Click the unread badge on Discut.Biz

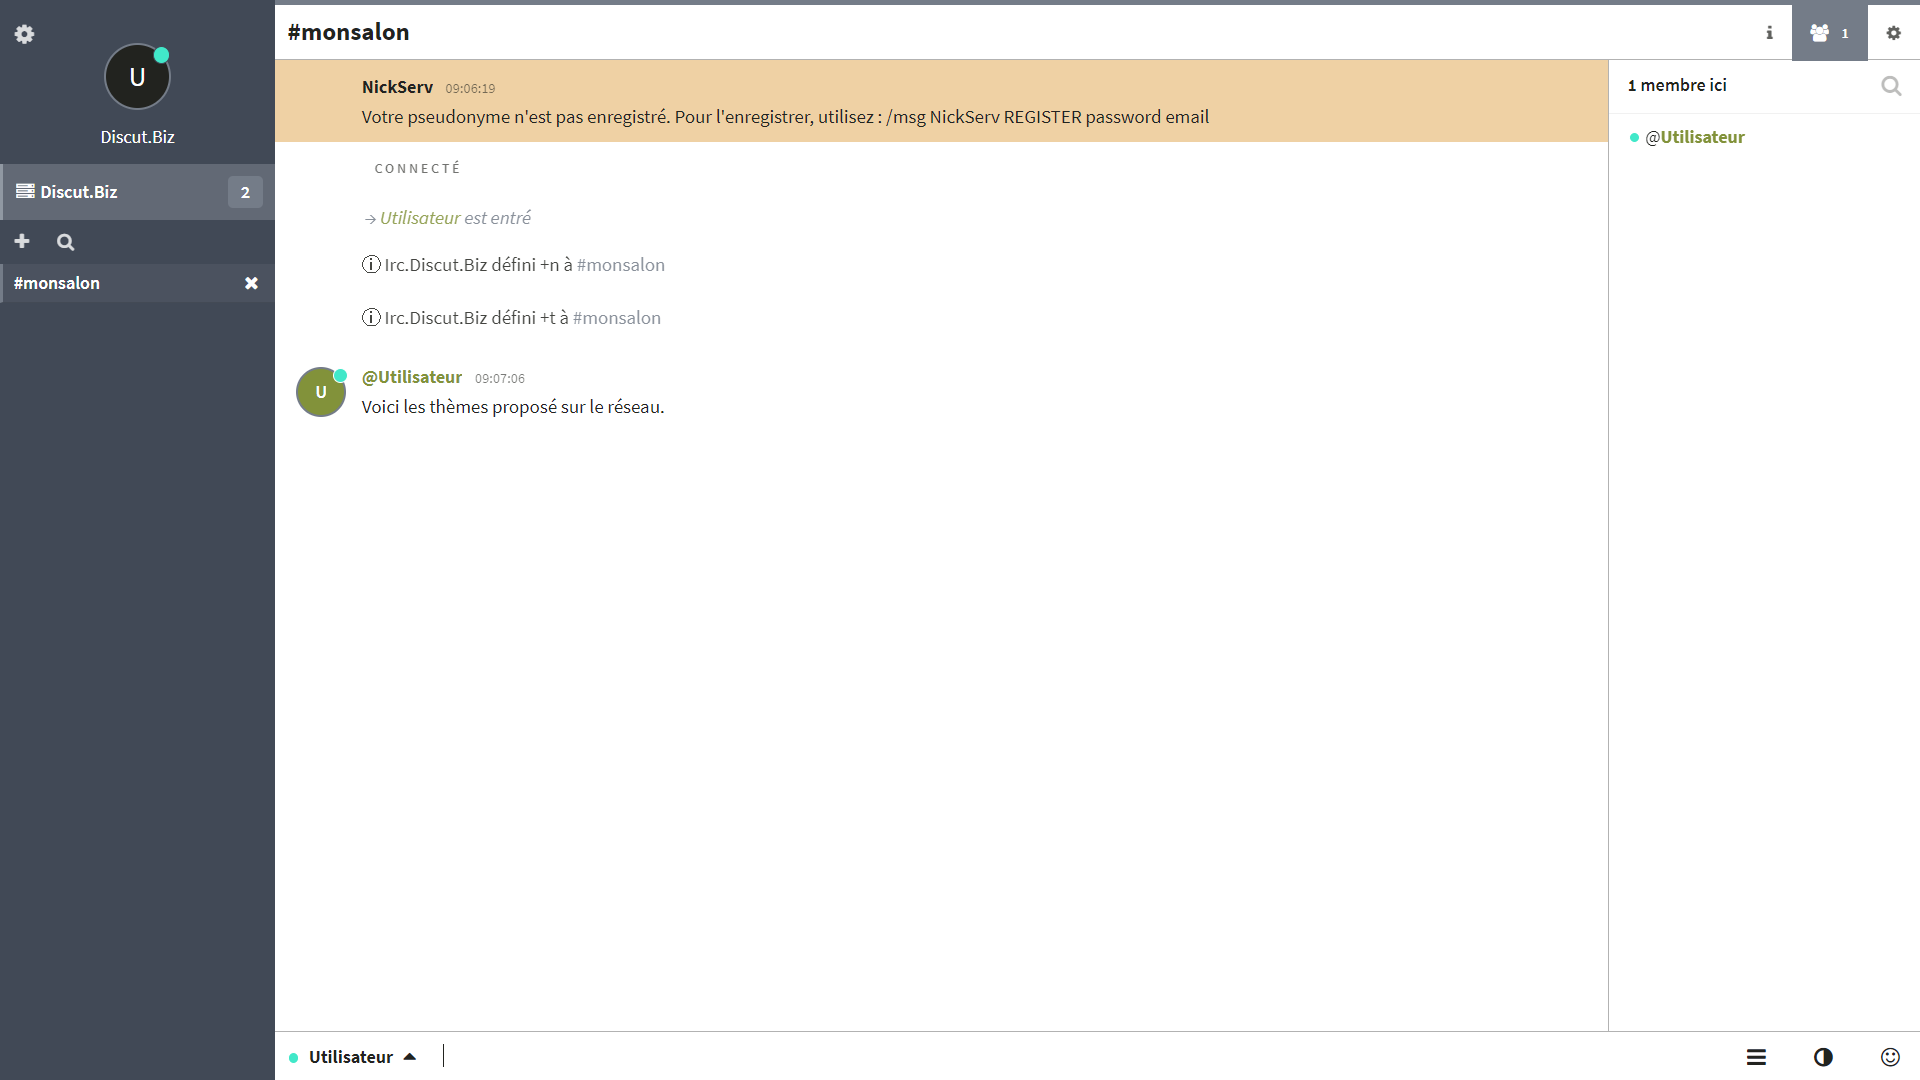245,192
